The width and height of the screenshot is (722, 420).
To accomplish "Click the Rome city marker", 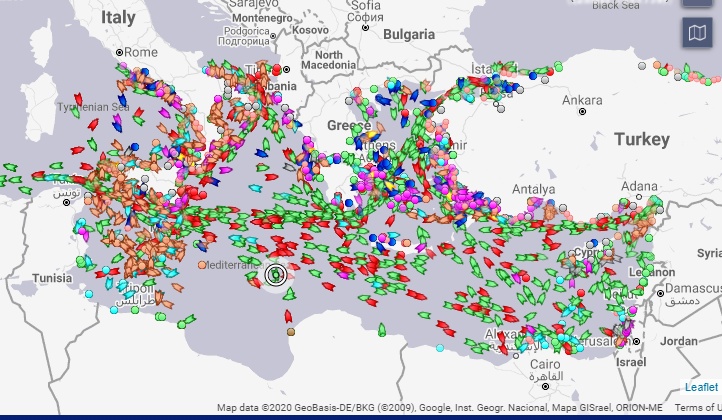I will (x=120, y=52).
